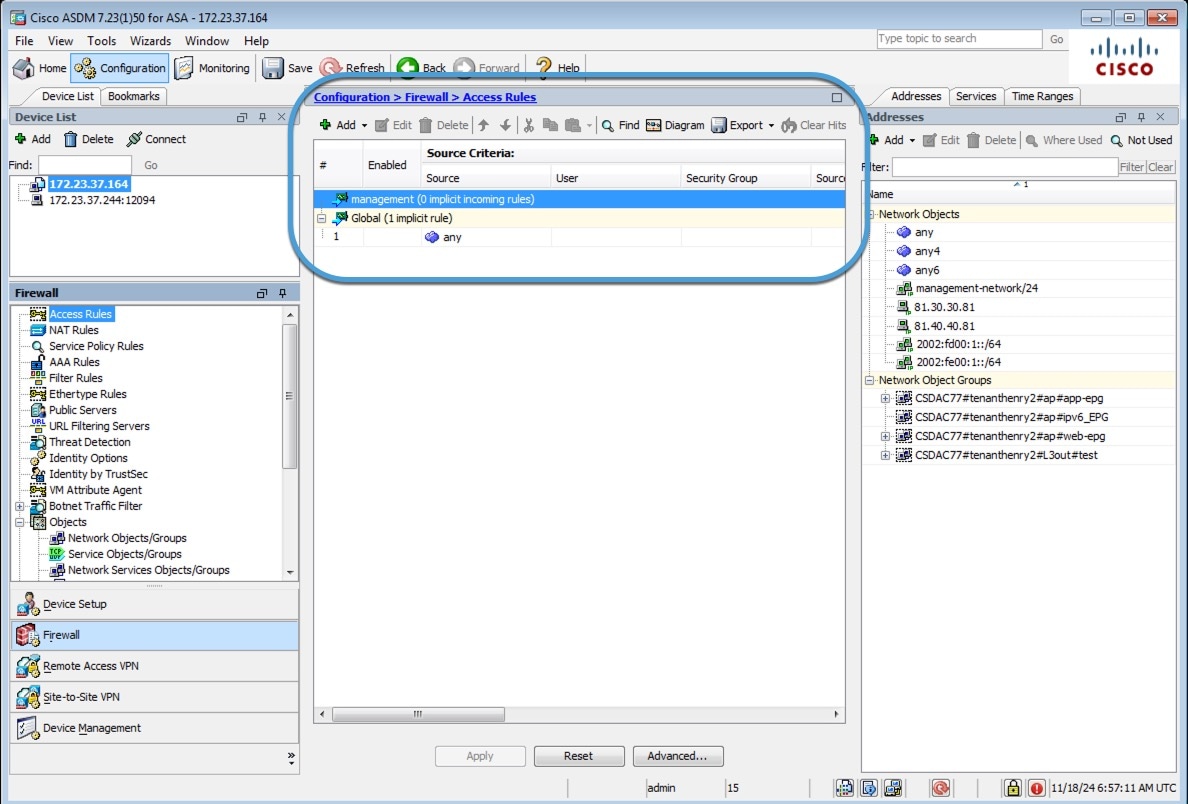Image resolution: width=1188 pixels, height=804 pixels.
Task: Copy the selected access rule
Action: tap(550, 125)
